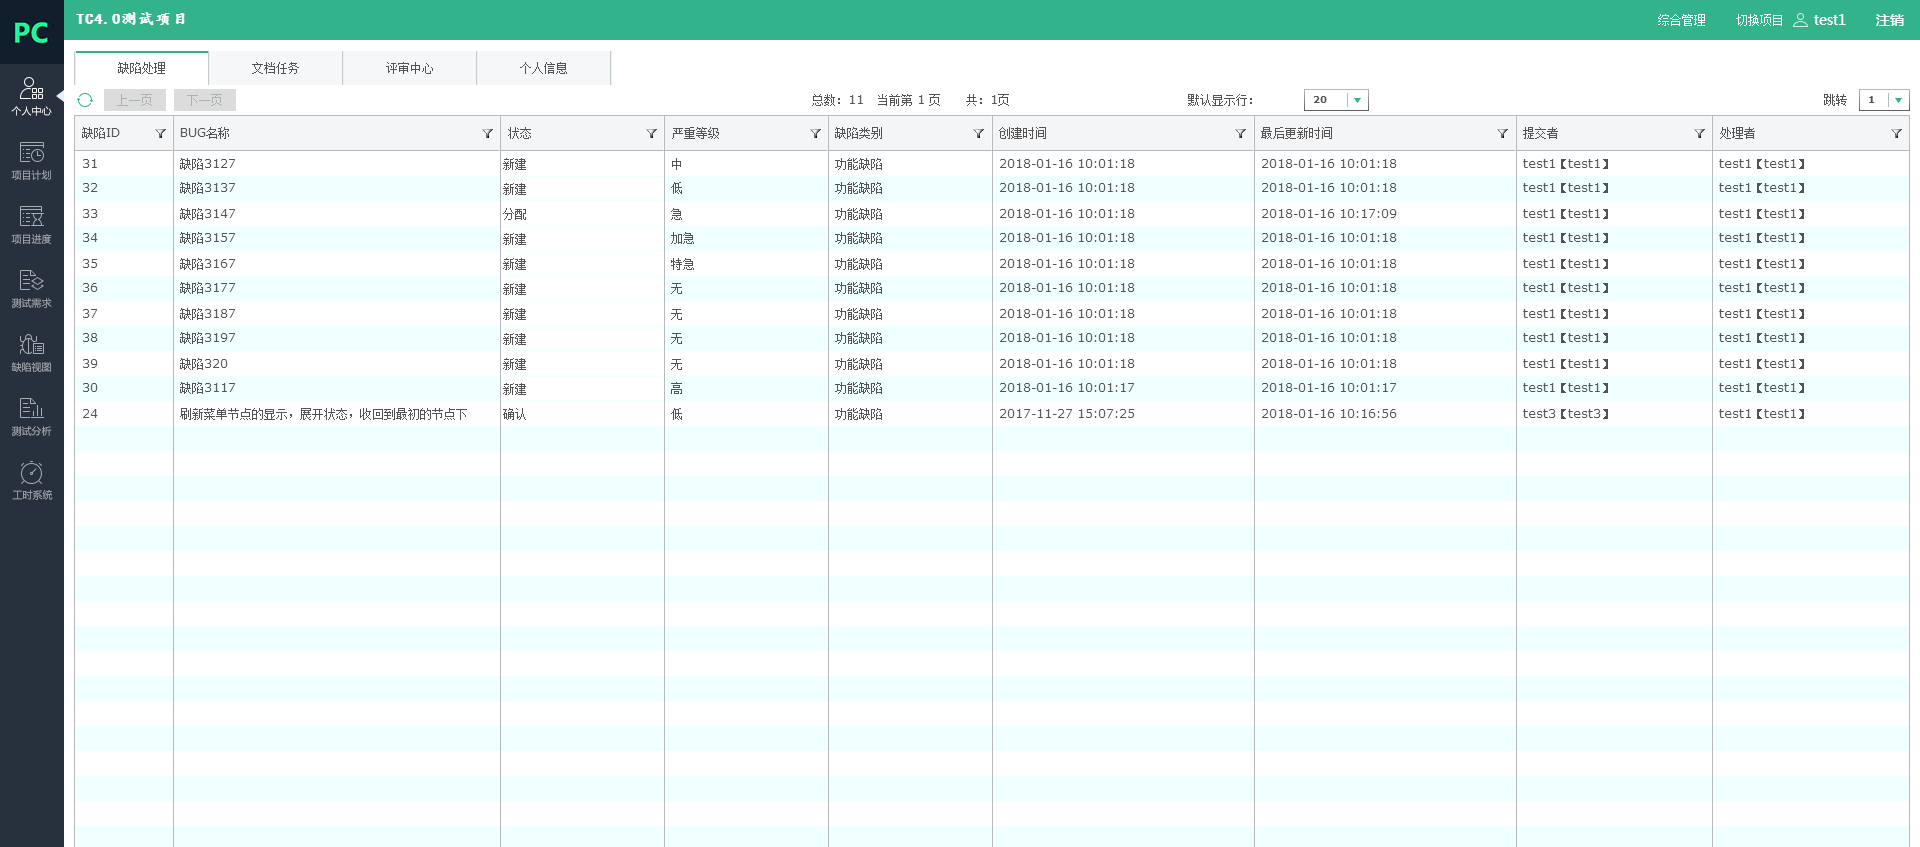Open the 项目计划 sidebar icon
The image size is (1920, 847).
coord(31,161)
